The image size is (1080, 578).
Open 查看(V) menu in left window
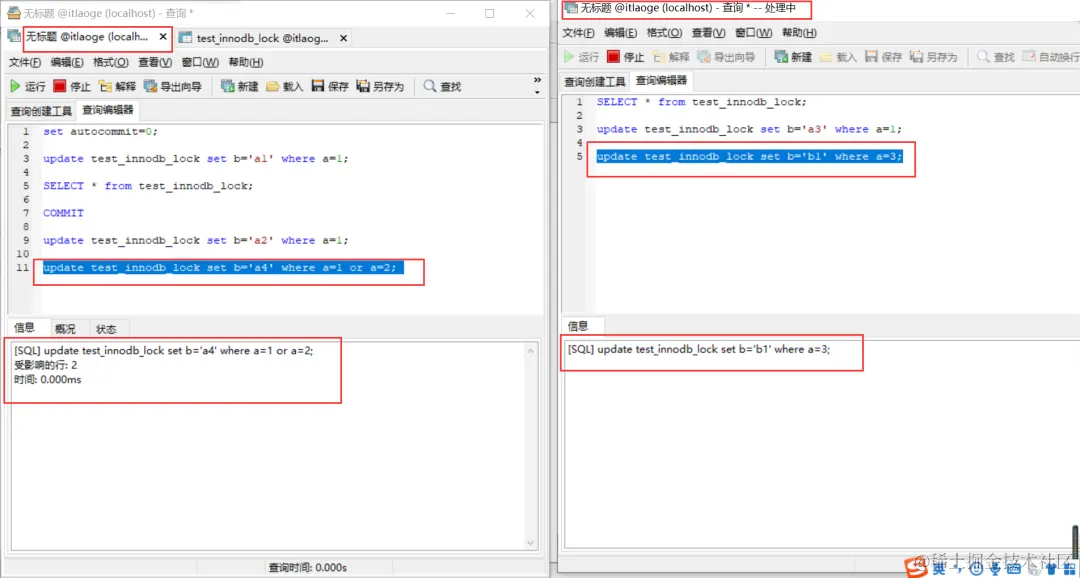pyautogui.click(x=155, y=63)
